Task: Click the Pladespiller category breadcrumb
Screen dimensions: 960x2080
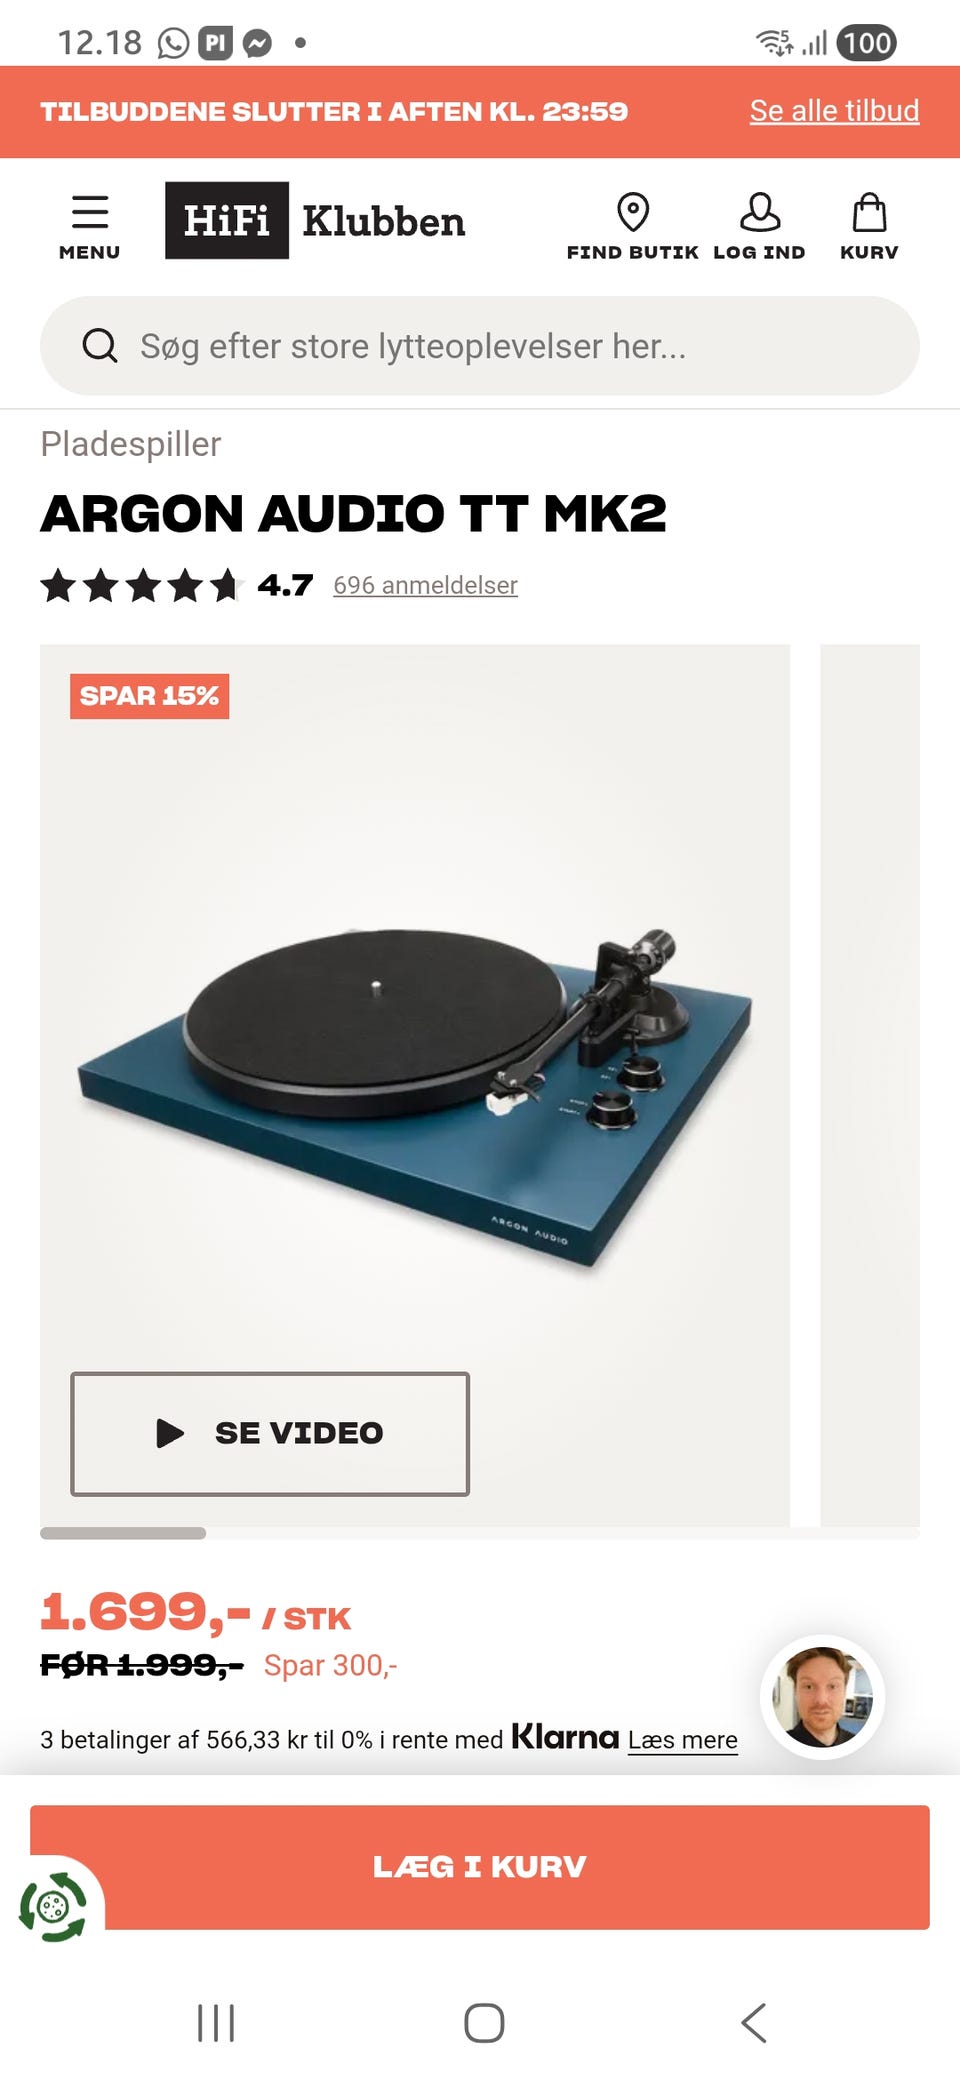Action: pyautogui.click(x=131, y=444)
